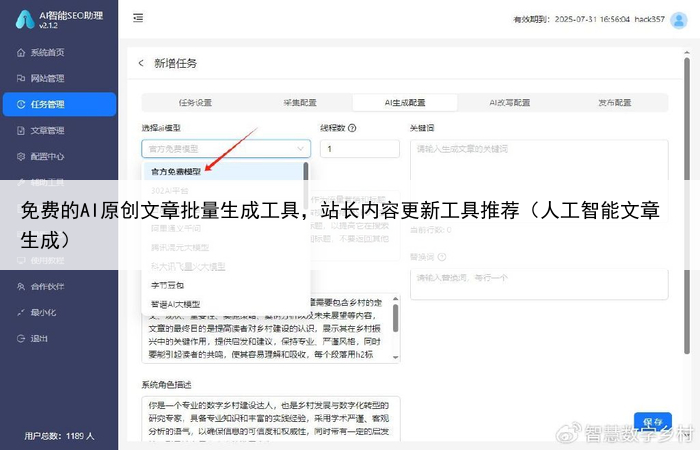Click the down arrow of prompt textarea scrollbar
The width and height of the screenshot is (700, 450).
(x=396, y=357)
